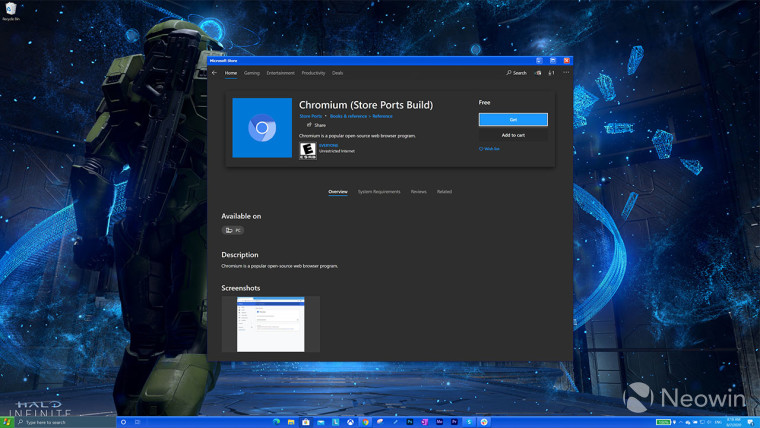Open Adobe Media Encoder from taskbar

(x=440, y=422)
